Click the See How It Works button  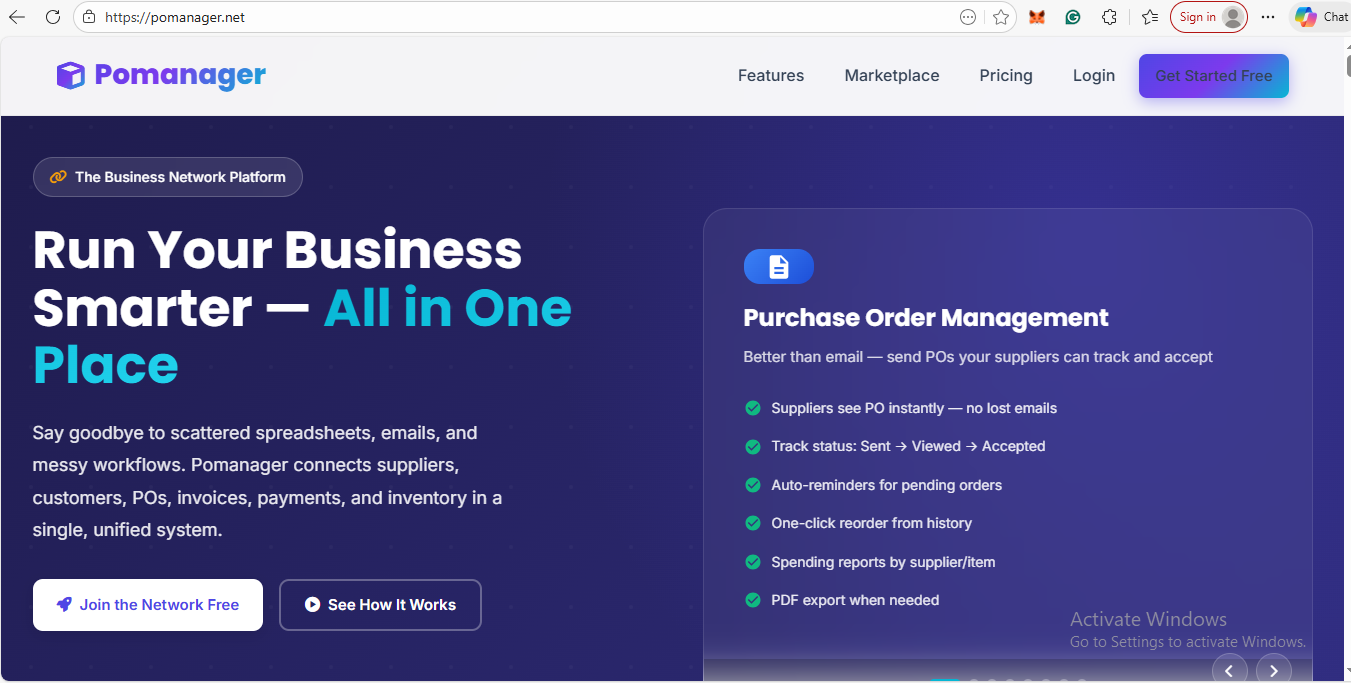(x=380, y=605)
